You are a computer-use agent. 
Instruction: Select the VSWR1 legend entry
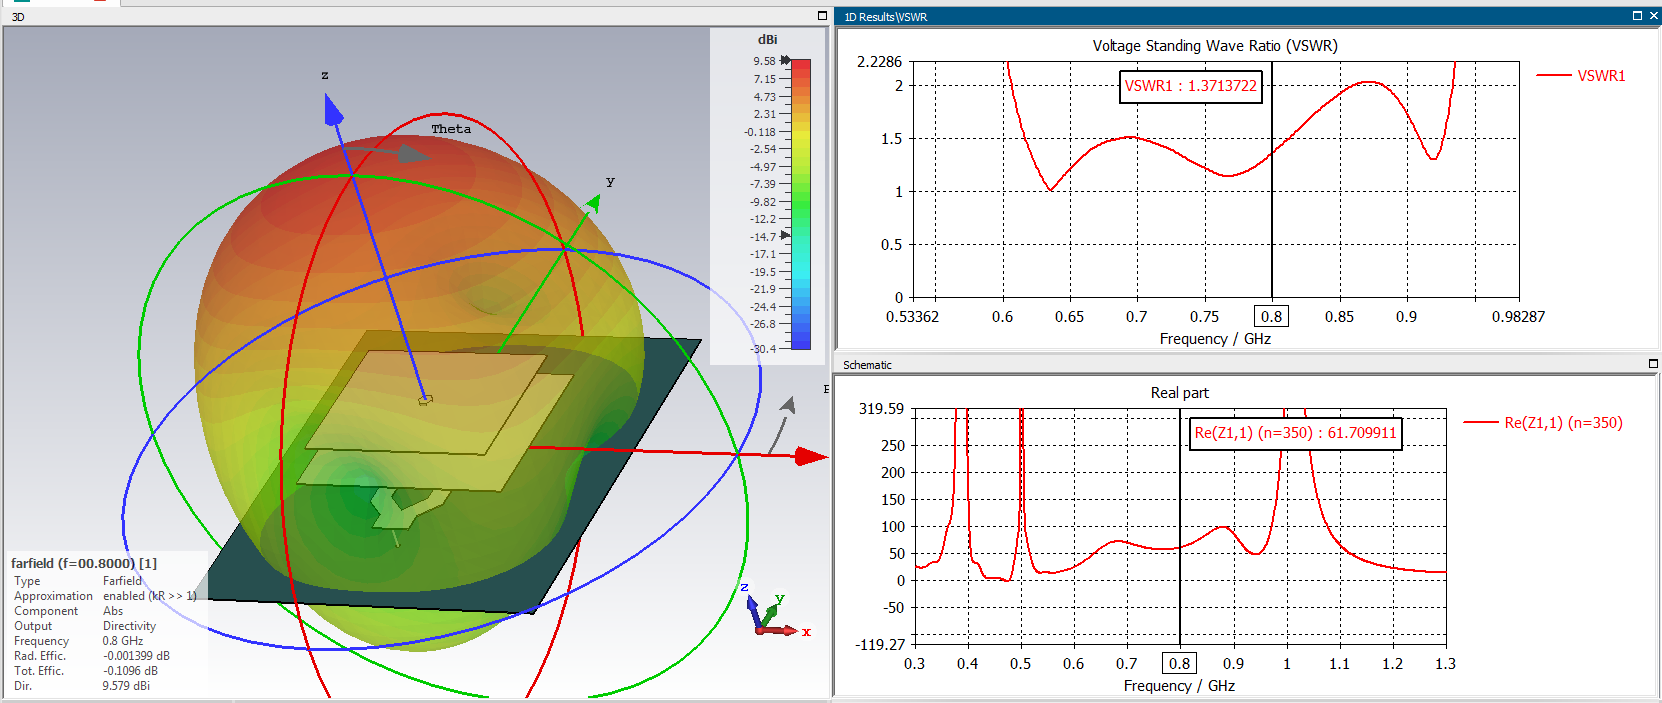point(1581,76)
